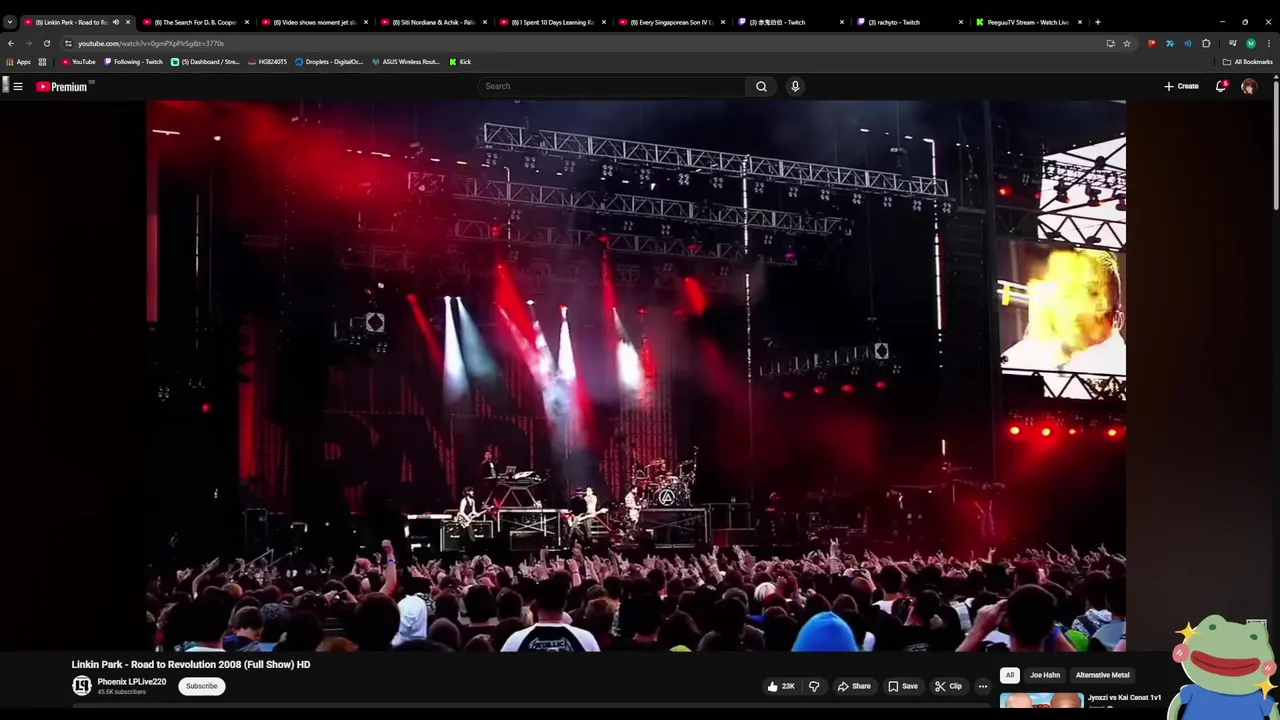Open a new browser tab
The width and height of the screenshot is (1280, 720).
pos(1098,22)
